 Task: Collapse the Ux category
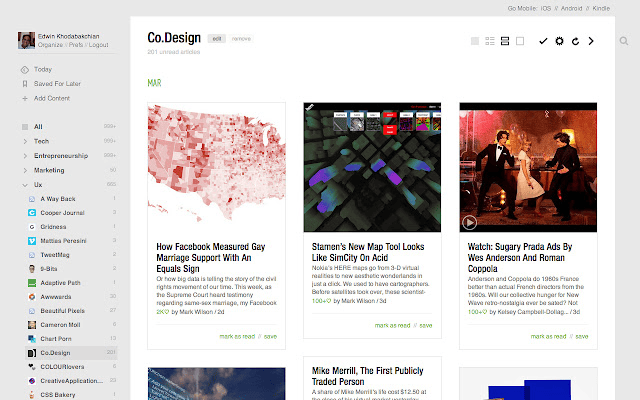point(23,185)
